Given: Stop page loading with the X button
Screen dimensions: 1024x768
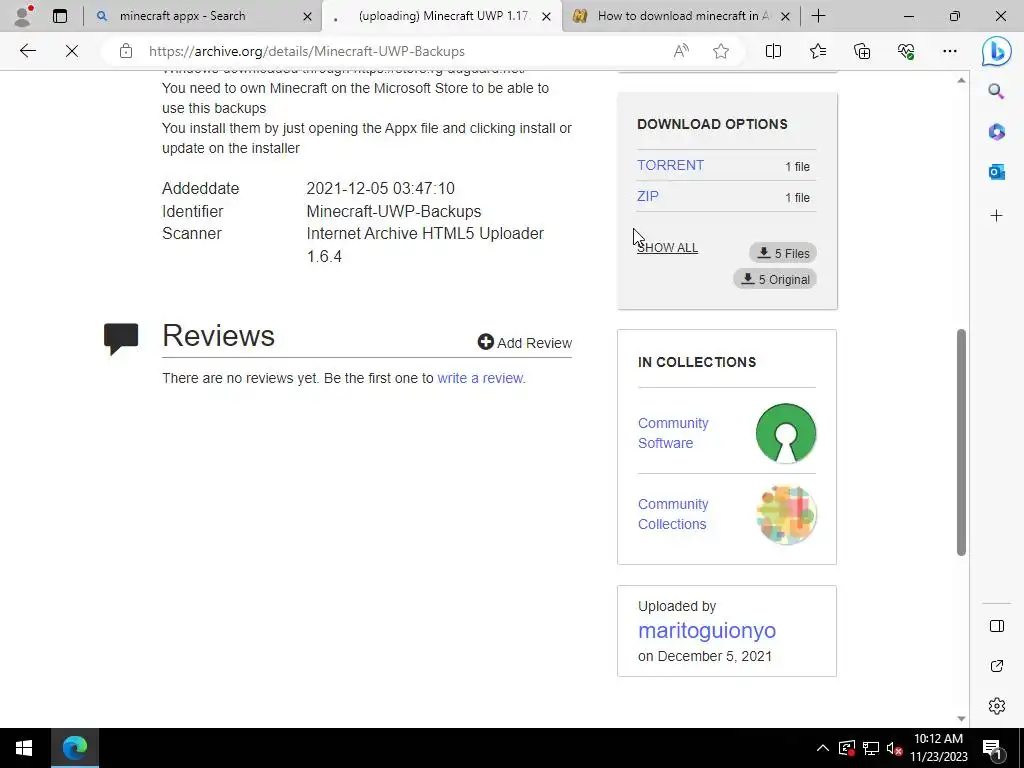Looking at the screenshot, I should [x=72, y=51].
